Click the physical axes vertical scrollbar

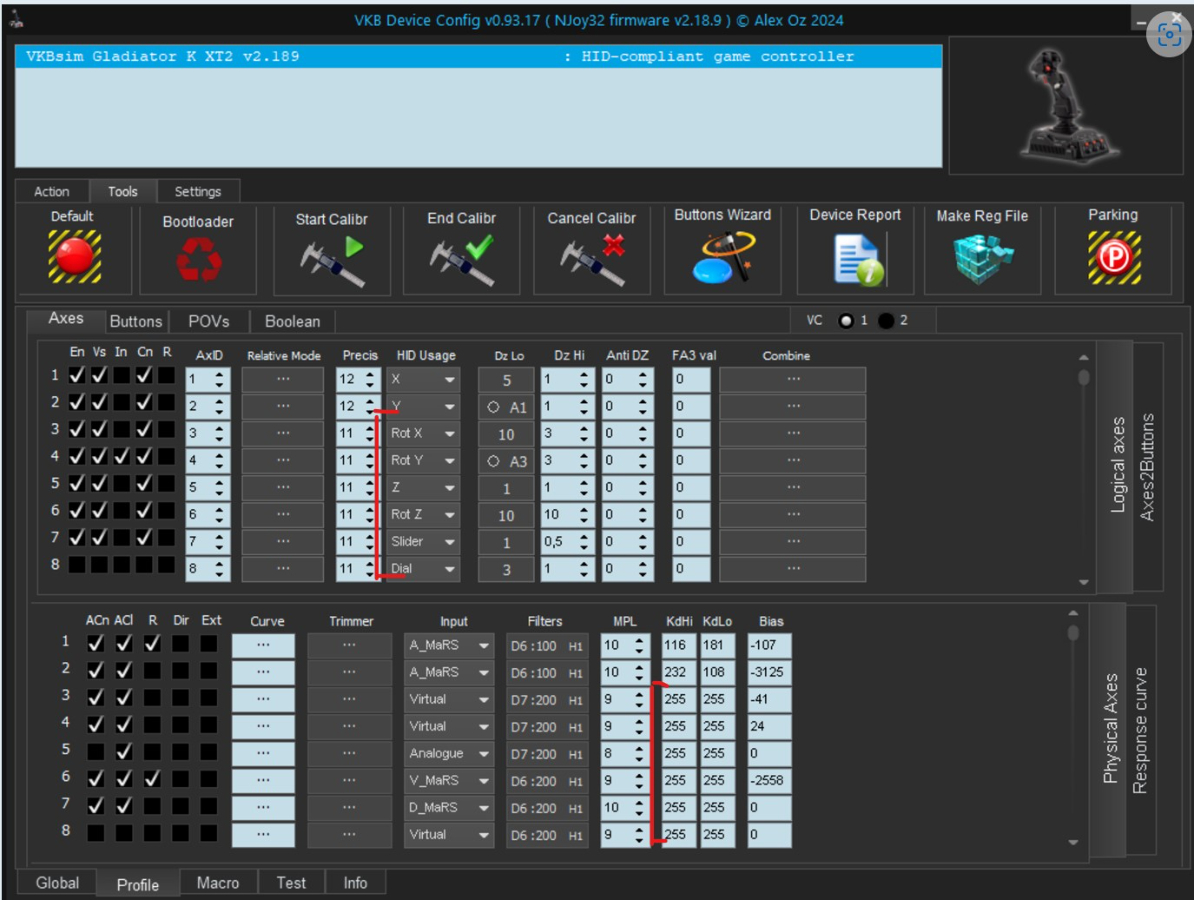(x=1073, y=728)
